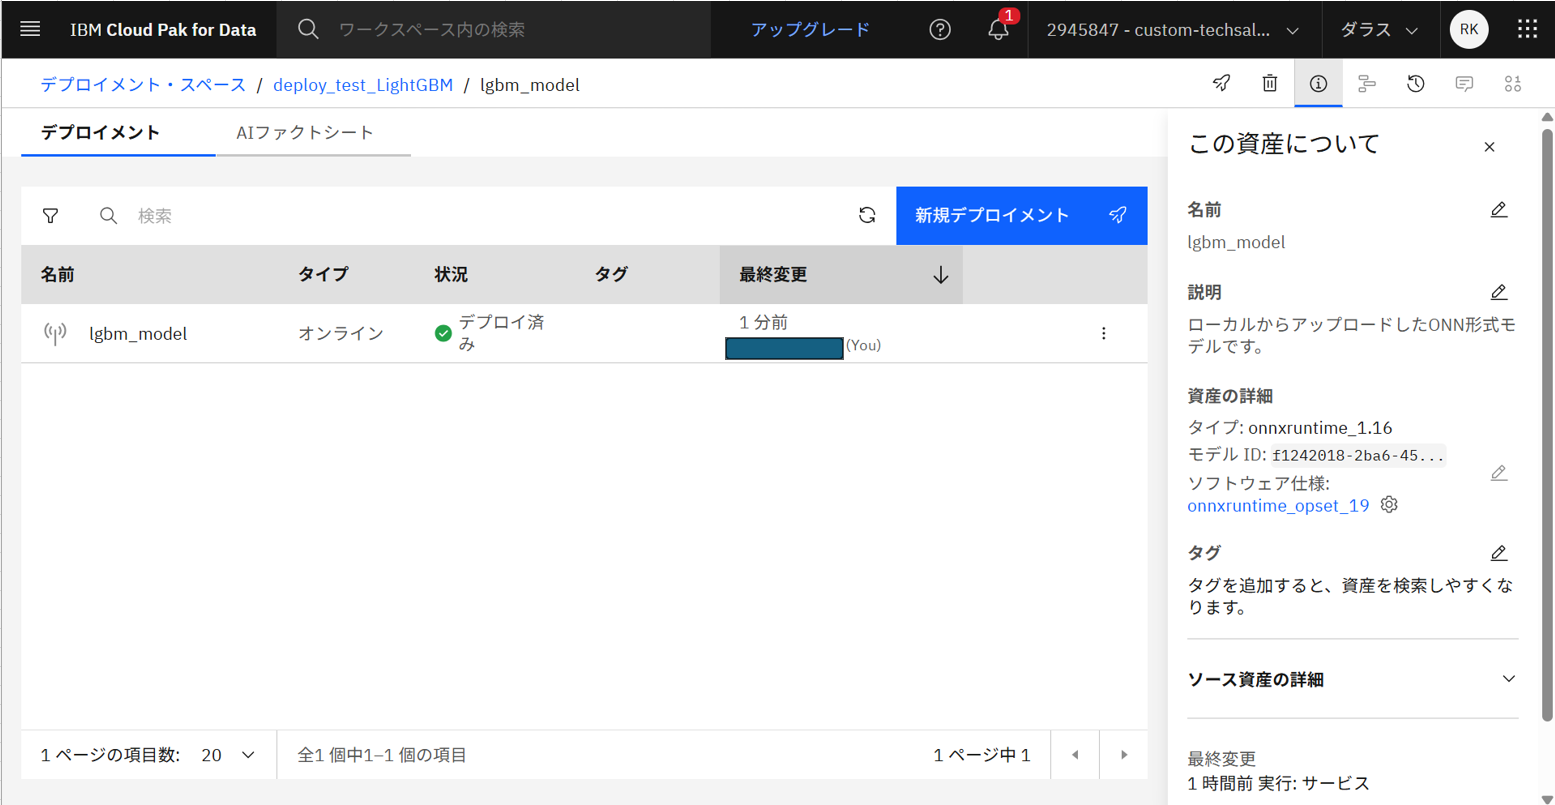The image size is (1555, 805).
Task: Open overflow menu for lgbm_model row
Action: (1103, 333)
